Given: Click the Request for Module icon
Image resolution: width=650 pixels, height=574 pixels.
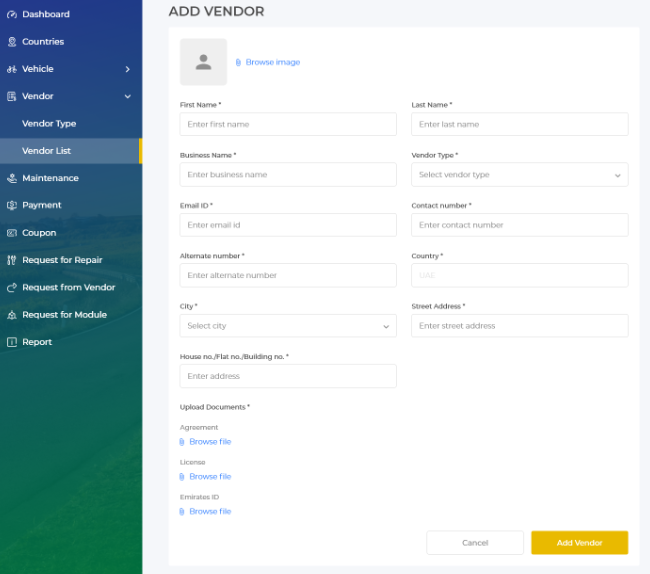Looking at the screenshot, I should coord(12,315).
